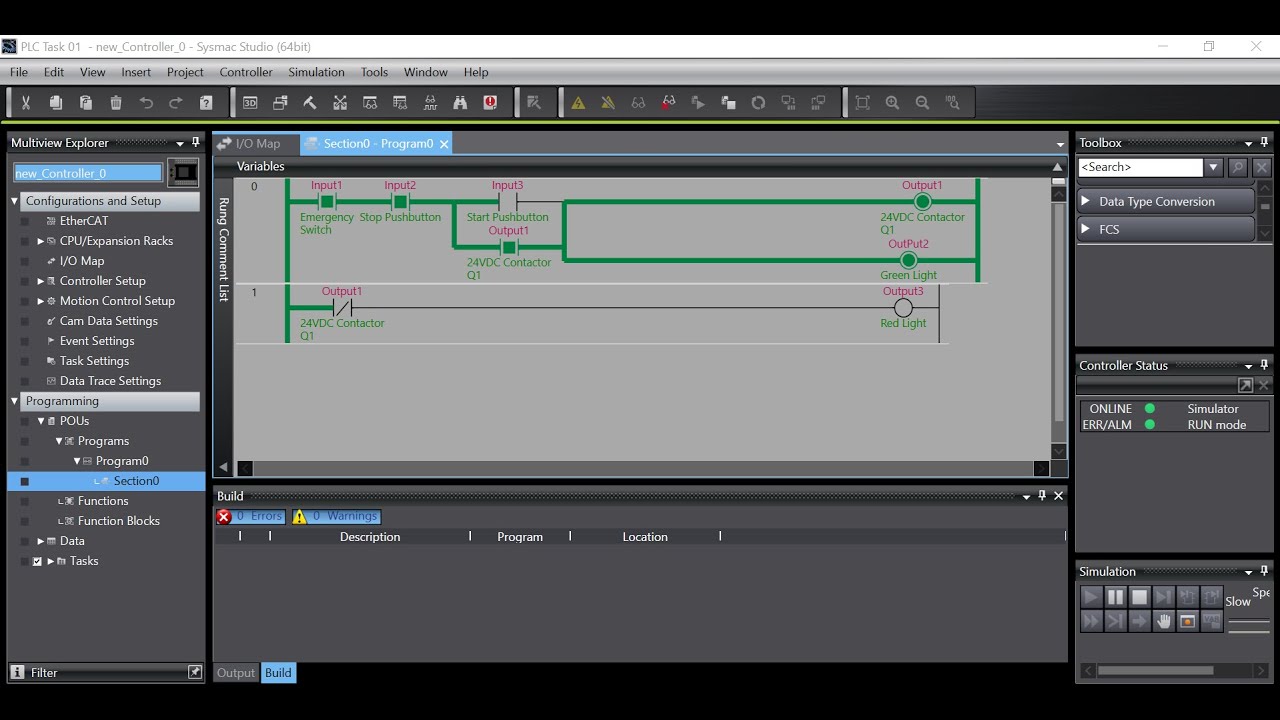Click the Cut scissors toolbar icon
This screenshot has height=720, width=1280.
[26, 102]
